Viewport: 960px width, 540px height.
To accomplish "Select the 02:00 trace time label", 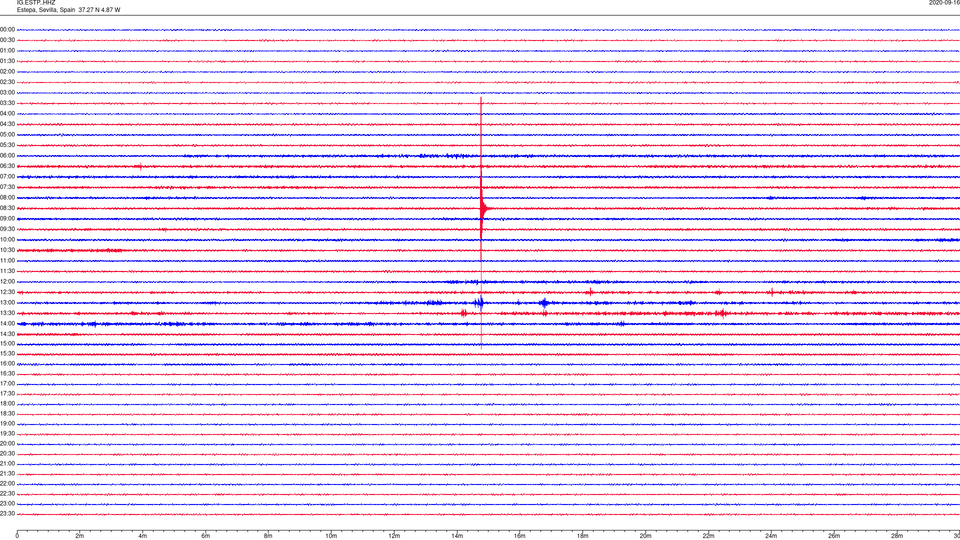I will (x=7, y=72).
